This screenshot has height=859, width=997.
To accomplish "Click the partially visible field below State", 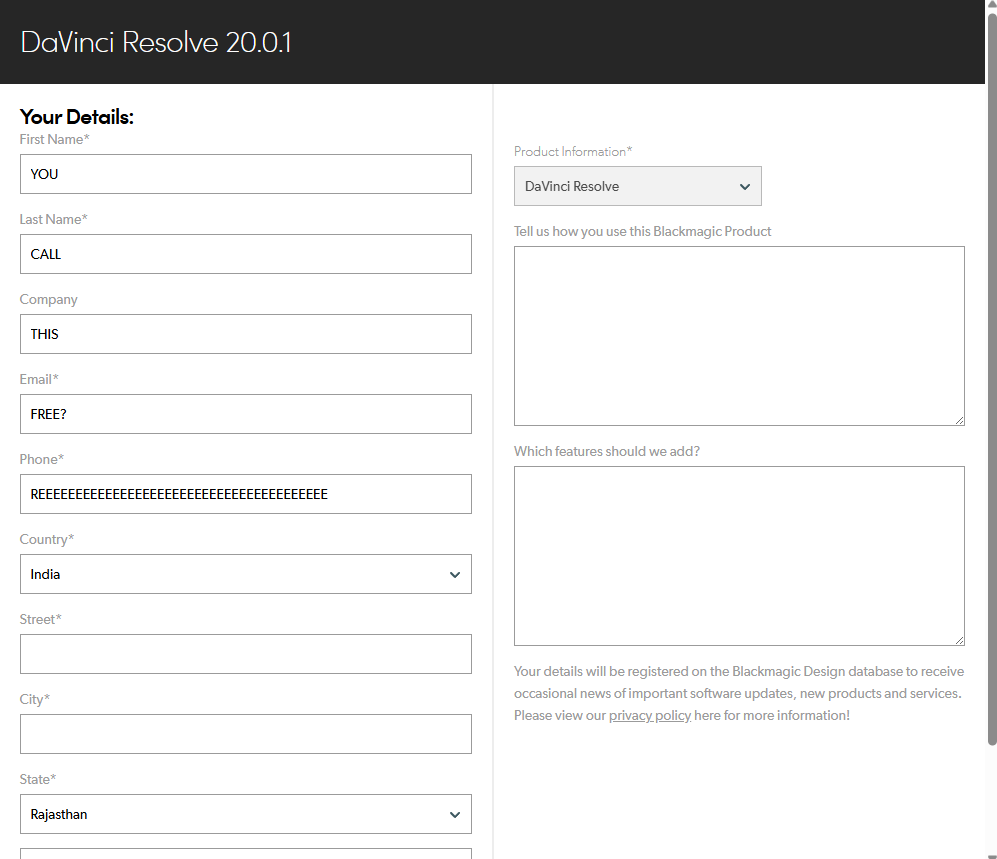I will click(x=245, y=853).
